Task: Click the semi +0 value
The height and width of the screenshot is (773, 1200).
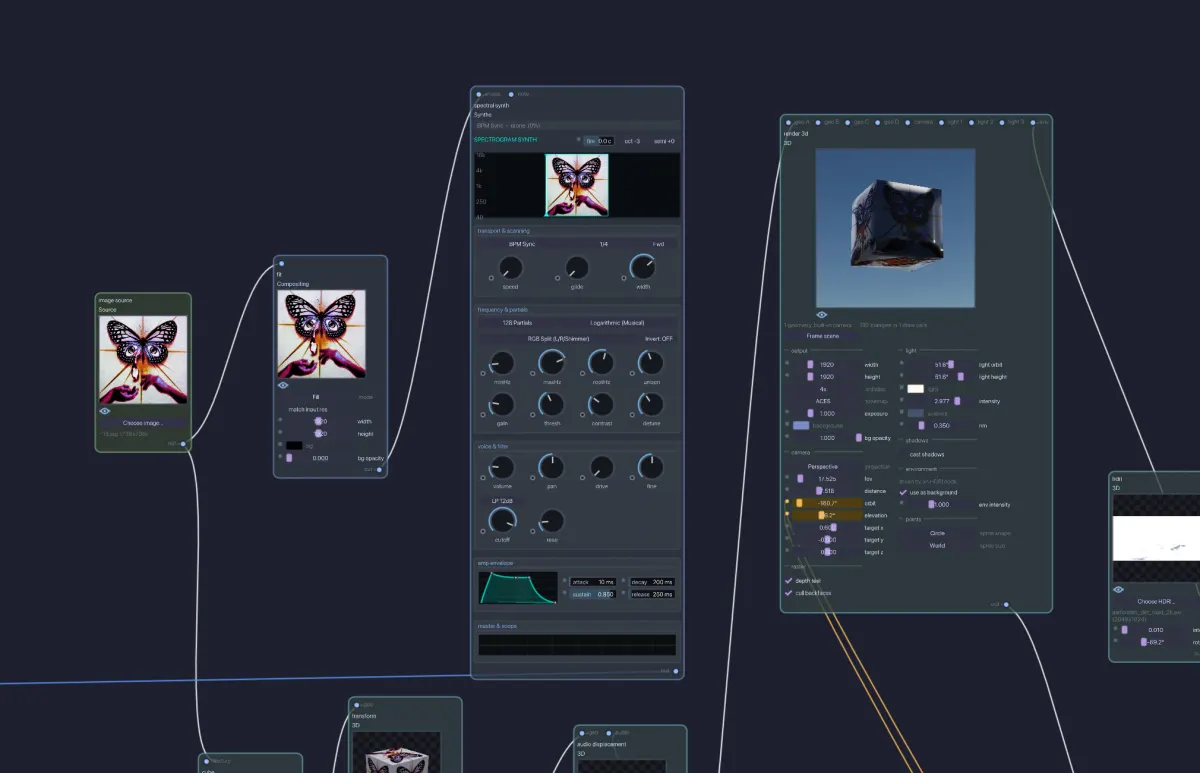Action: pos(664,141)
